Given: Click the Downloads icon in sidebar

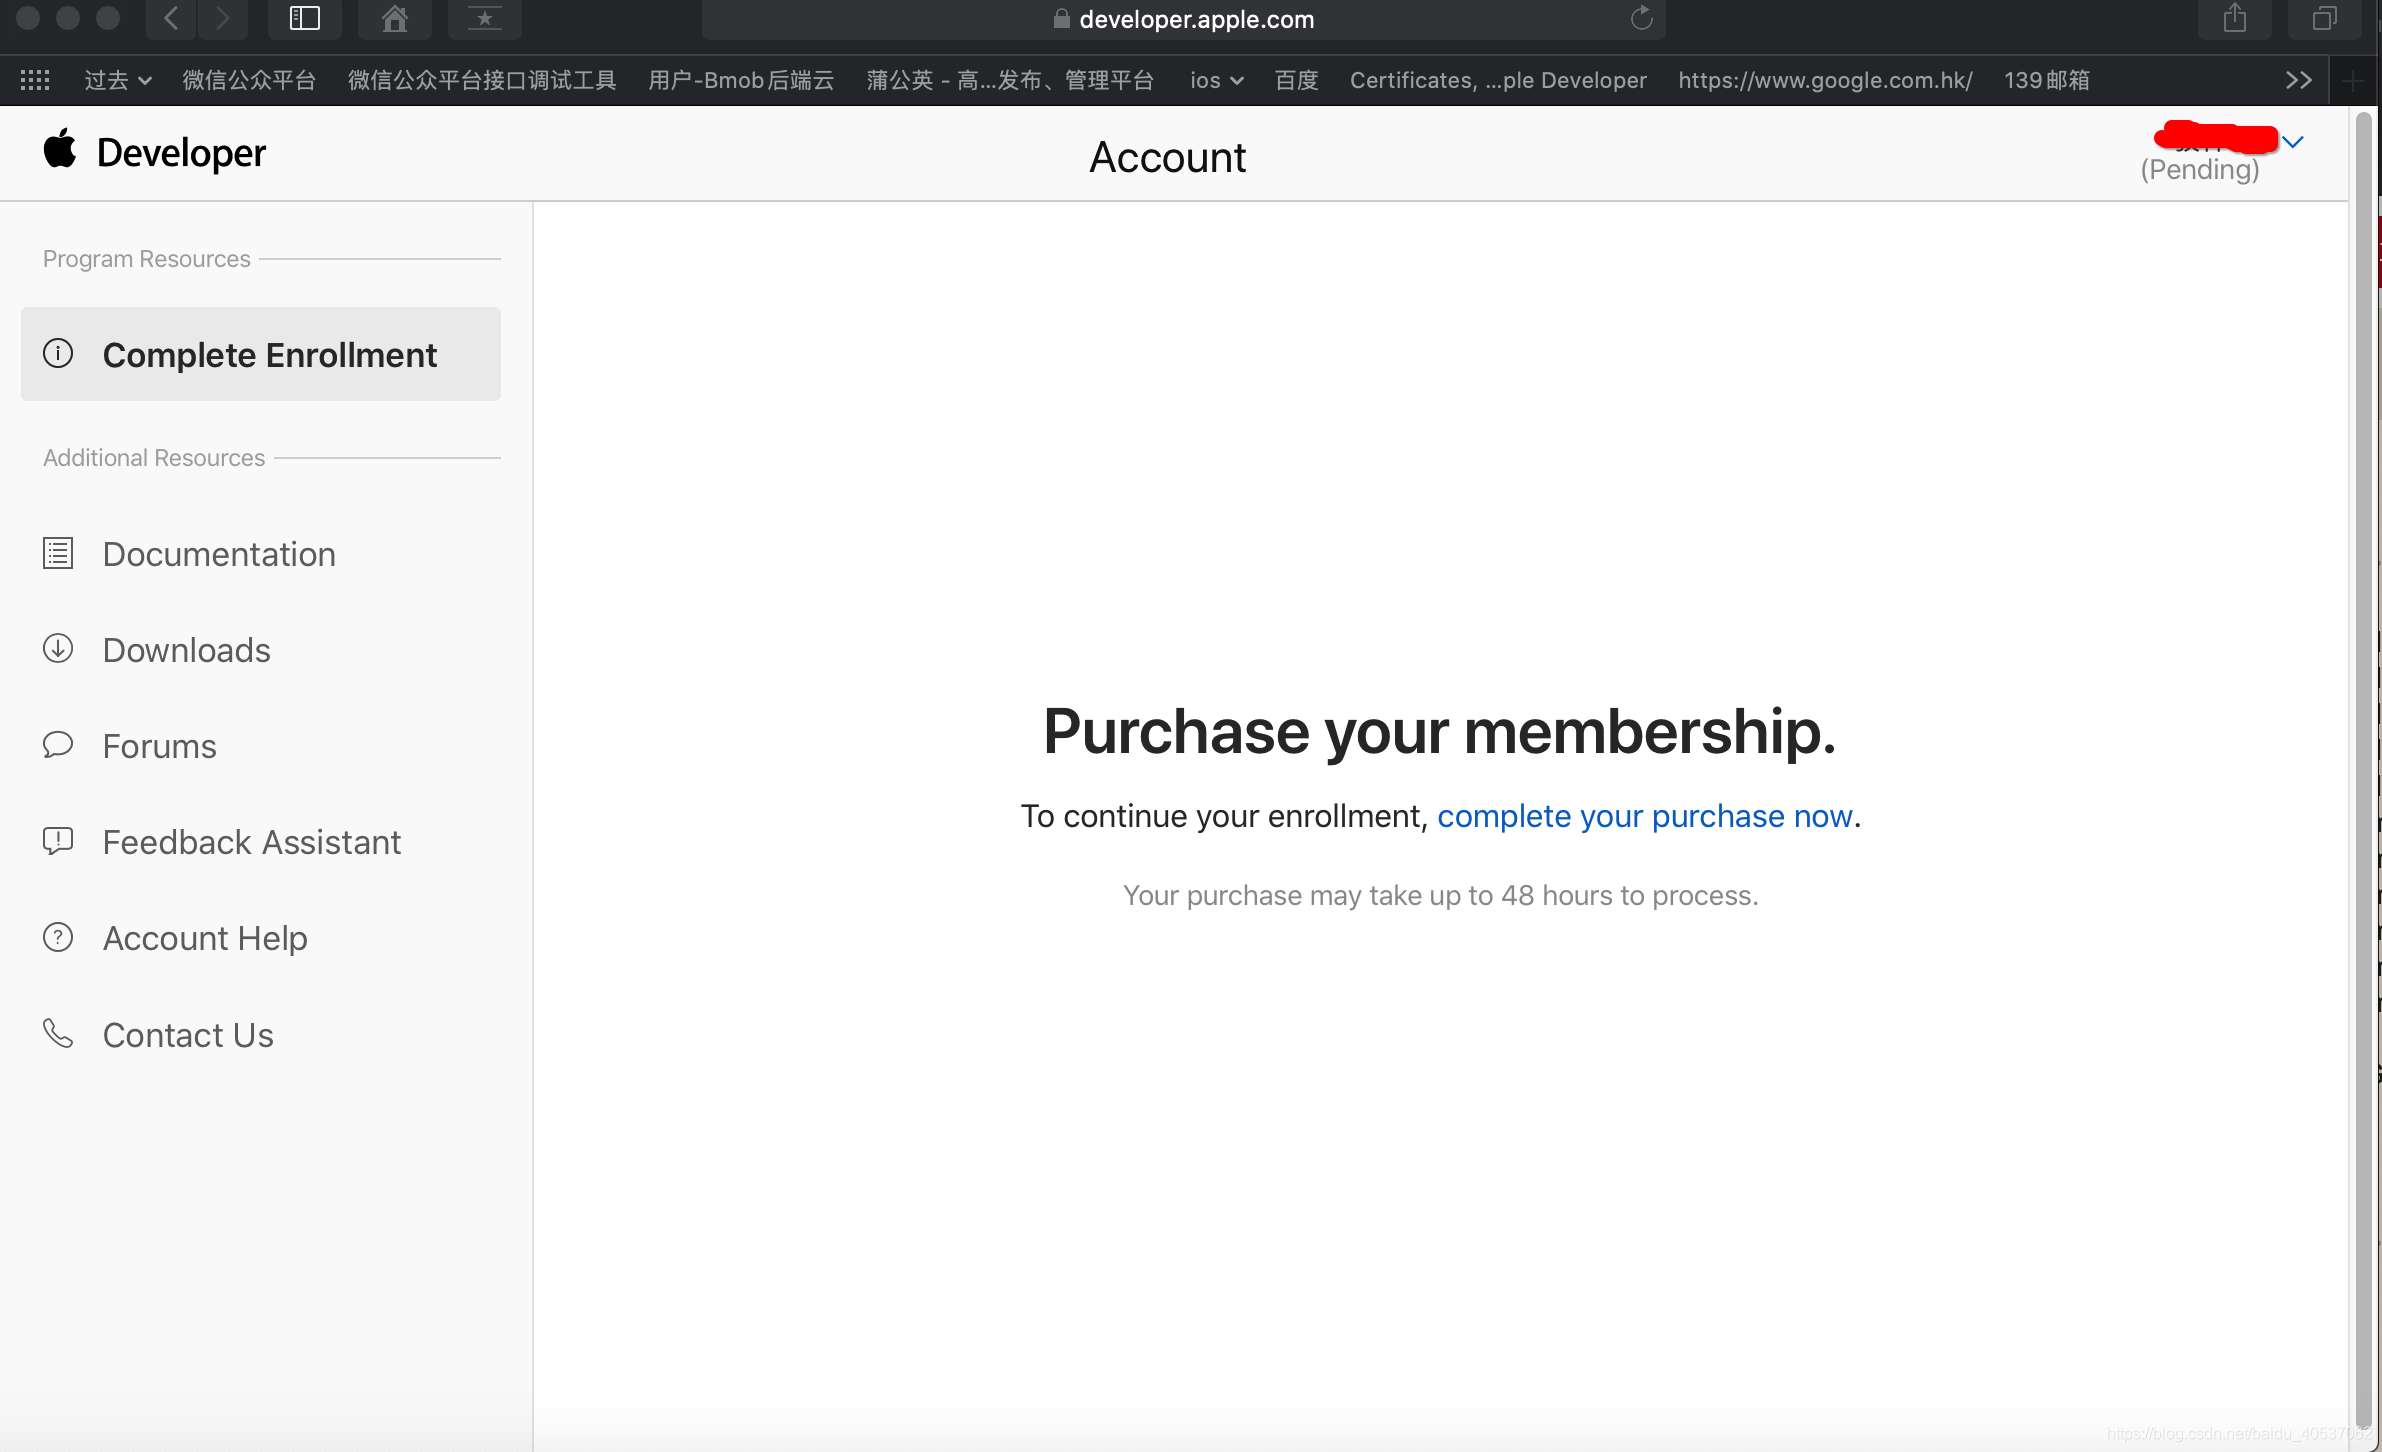Looking at the screenshot, I should pos(56,649).
